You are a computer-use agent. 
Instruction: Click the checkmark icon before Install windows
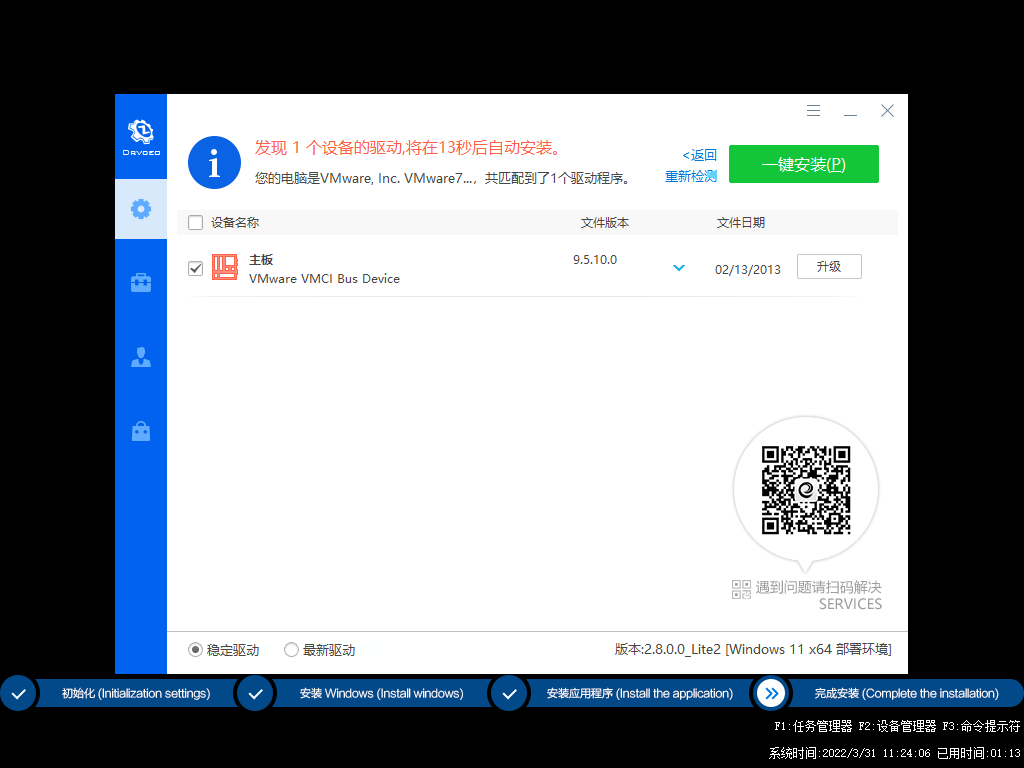tap(255, 694)
